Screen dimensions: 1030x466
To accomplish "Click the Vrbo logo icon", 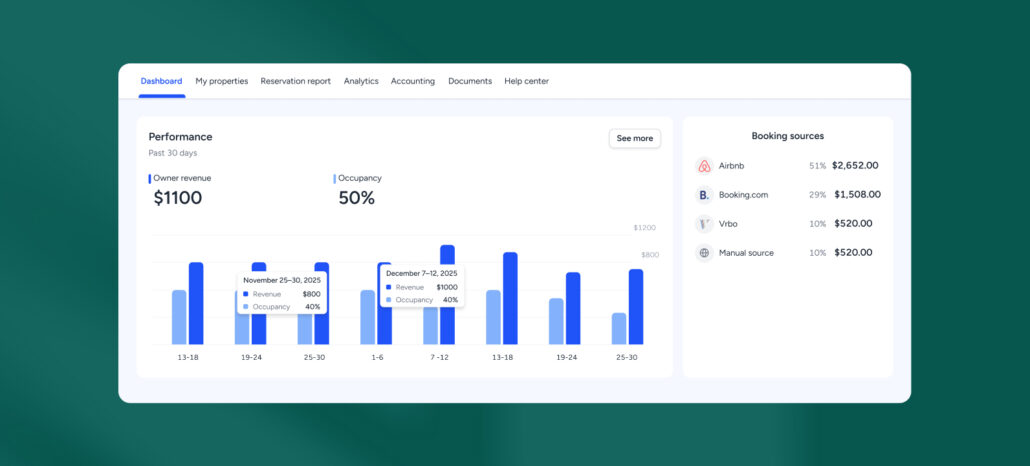I will [704, 224].
